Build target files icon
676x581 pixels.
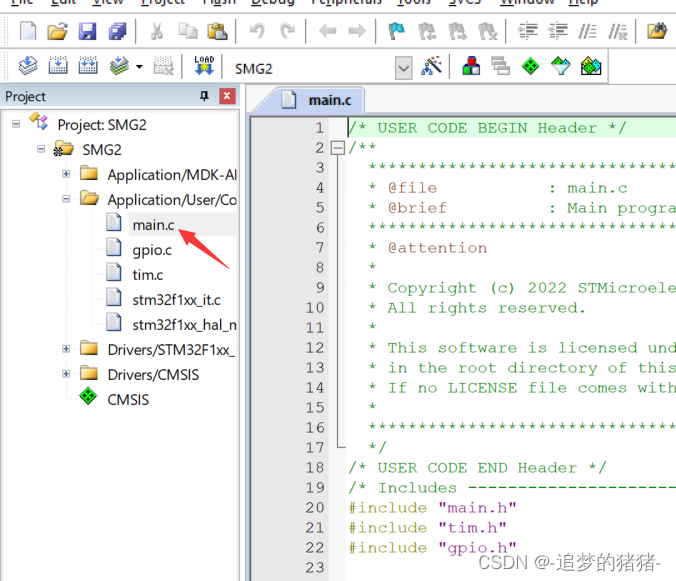tap(58, 66)
